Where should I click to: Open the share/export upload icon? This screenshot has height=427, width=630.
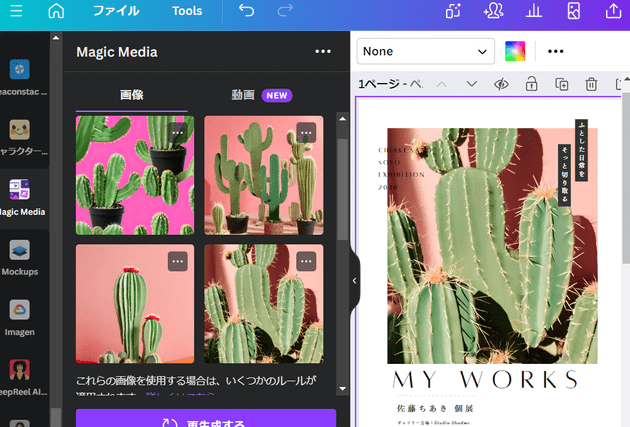tap(613, 12)
